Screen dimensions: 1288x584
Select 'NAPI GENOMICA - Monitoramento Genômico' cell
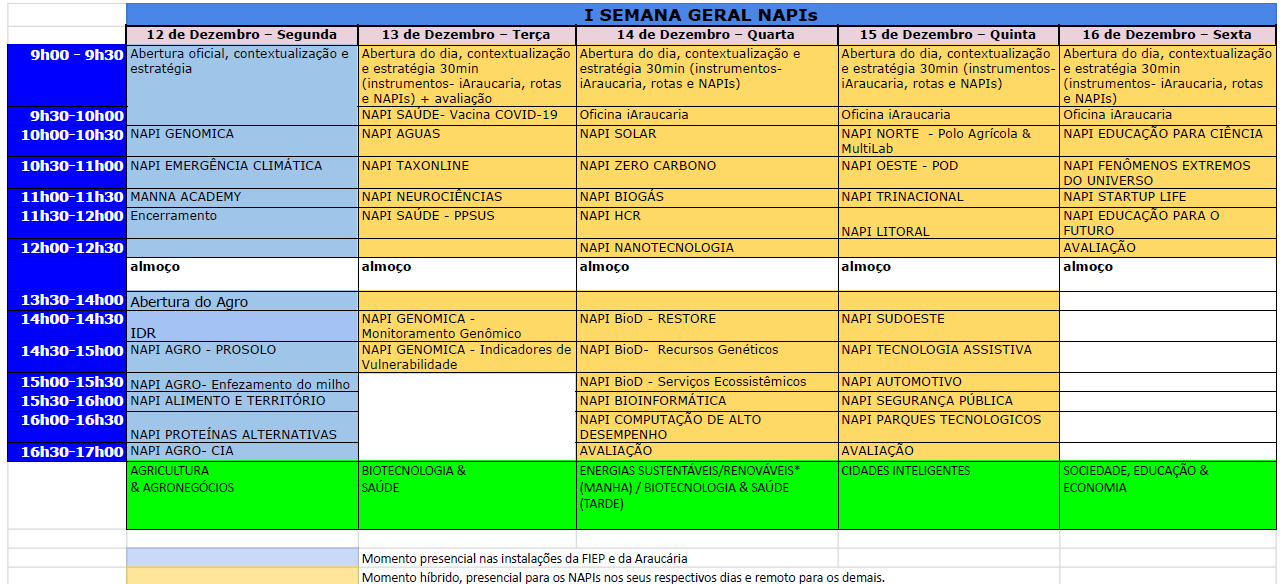[x=467, y=326]
